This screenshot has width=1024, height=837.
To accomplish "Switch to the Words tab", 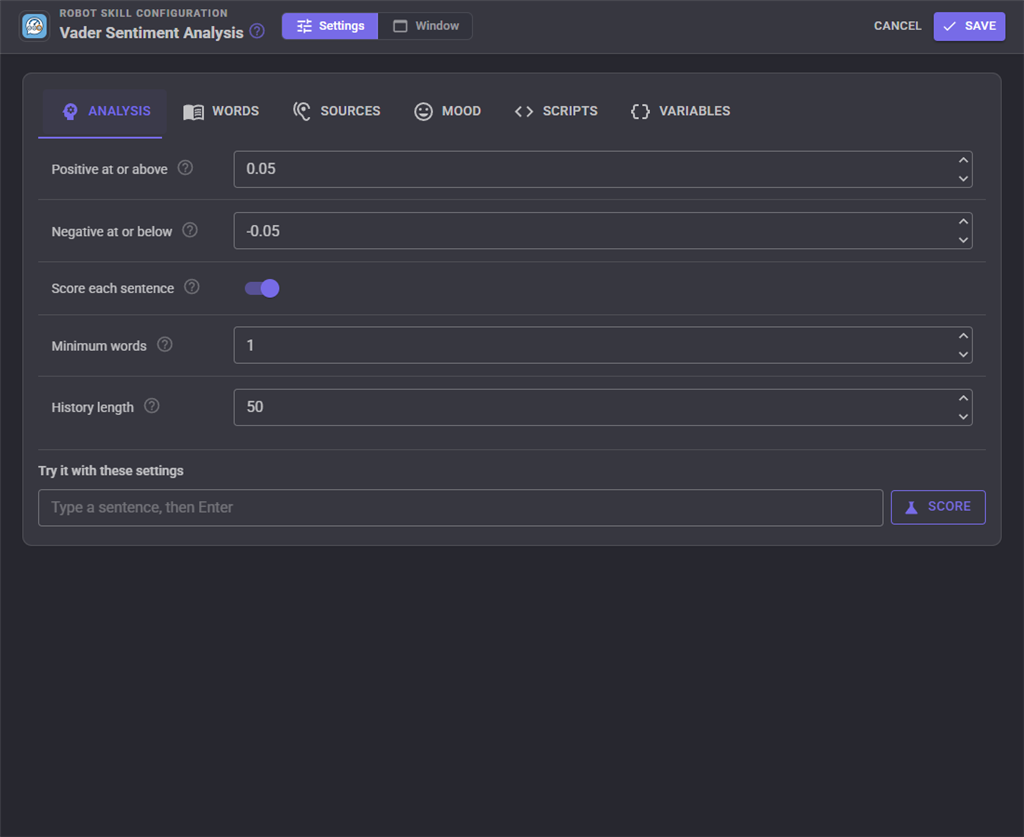I will tap(221, 112).
